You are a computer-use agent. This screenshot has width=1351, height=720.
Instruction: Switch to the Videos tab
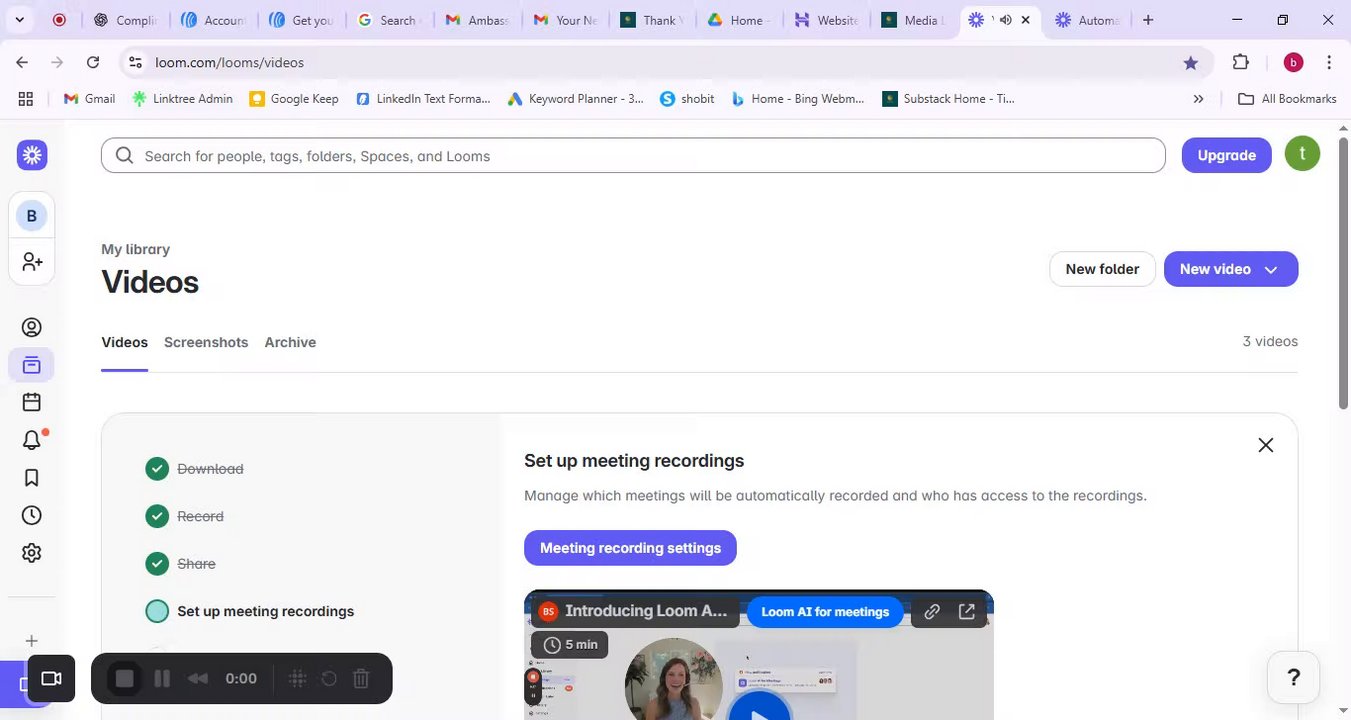125,342
